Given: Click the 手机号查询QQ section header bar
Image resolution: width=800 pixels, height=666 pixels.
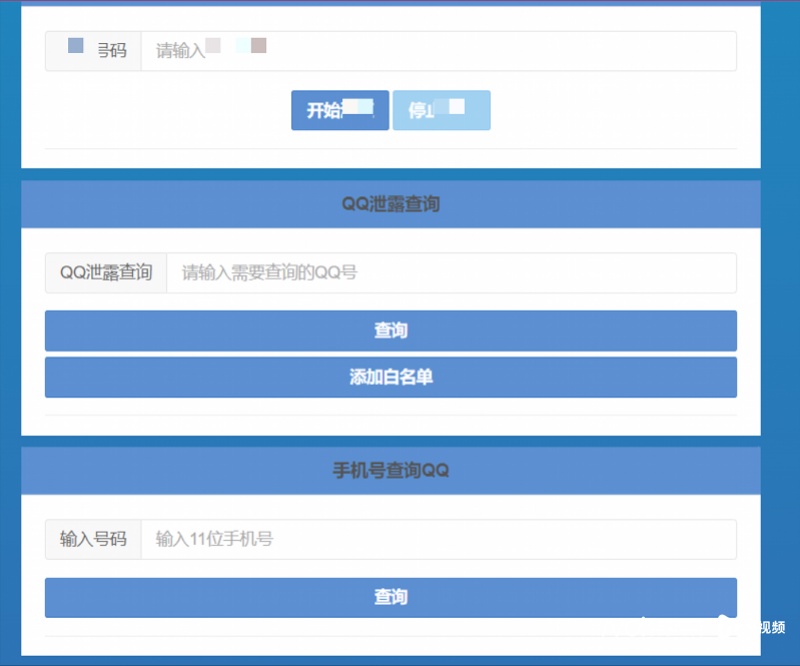Looking at the screenshot, I should (390, 470).
